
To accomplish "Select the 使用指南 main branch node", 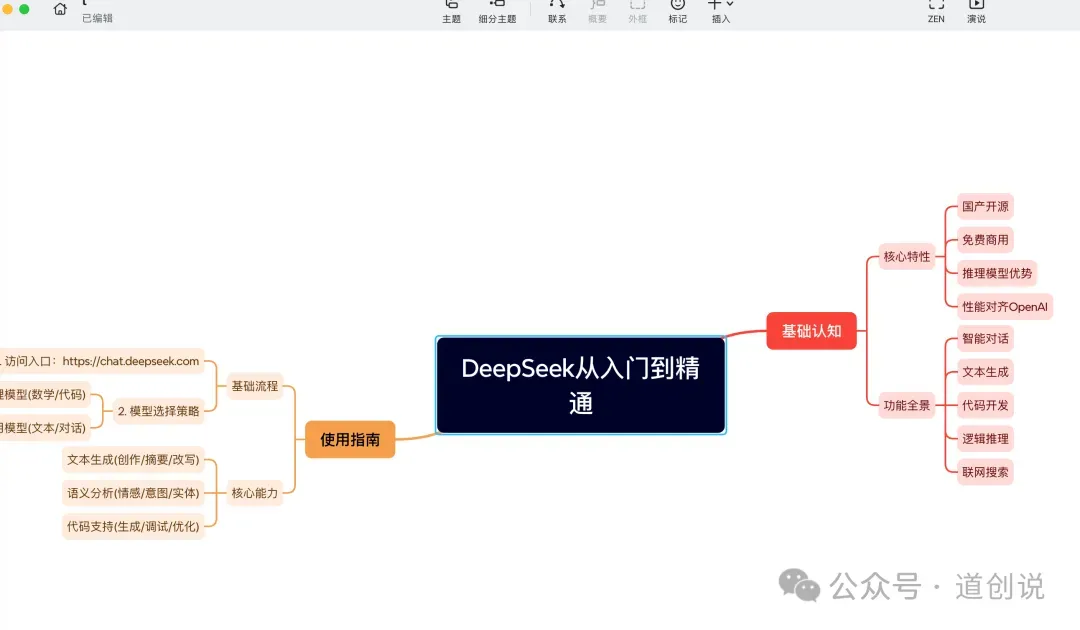I will (x=350, y=439).
